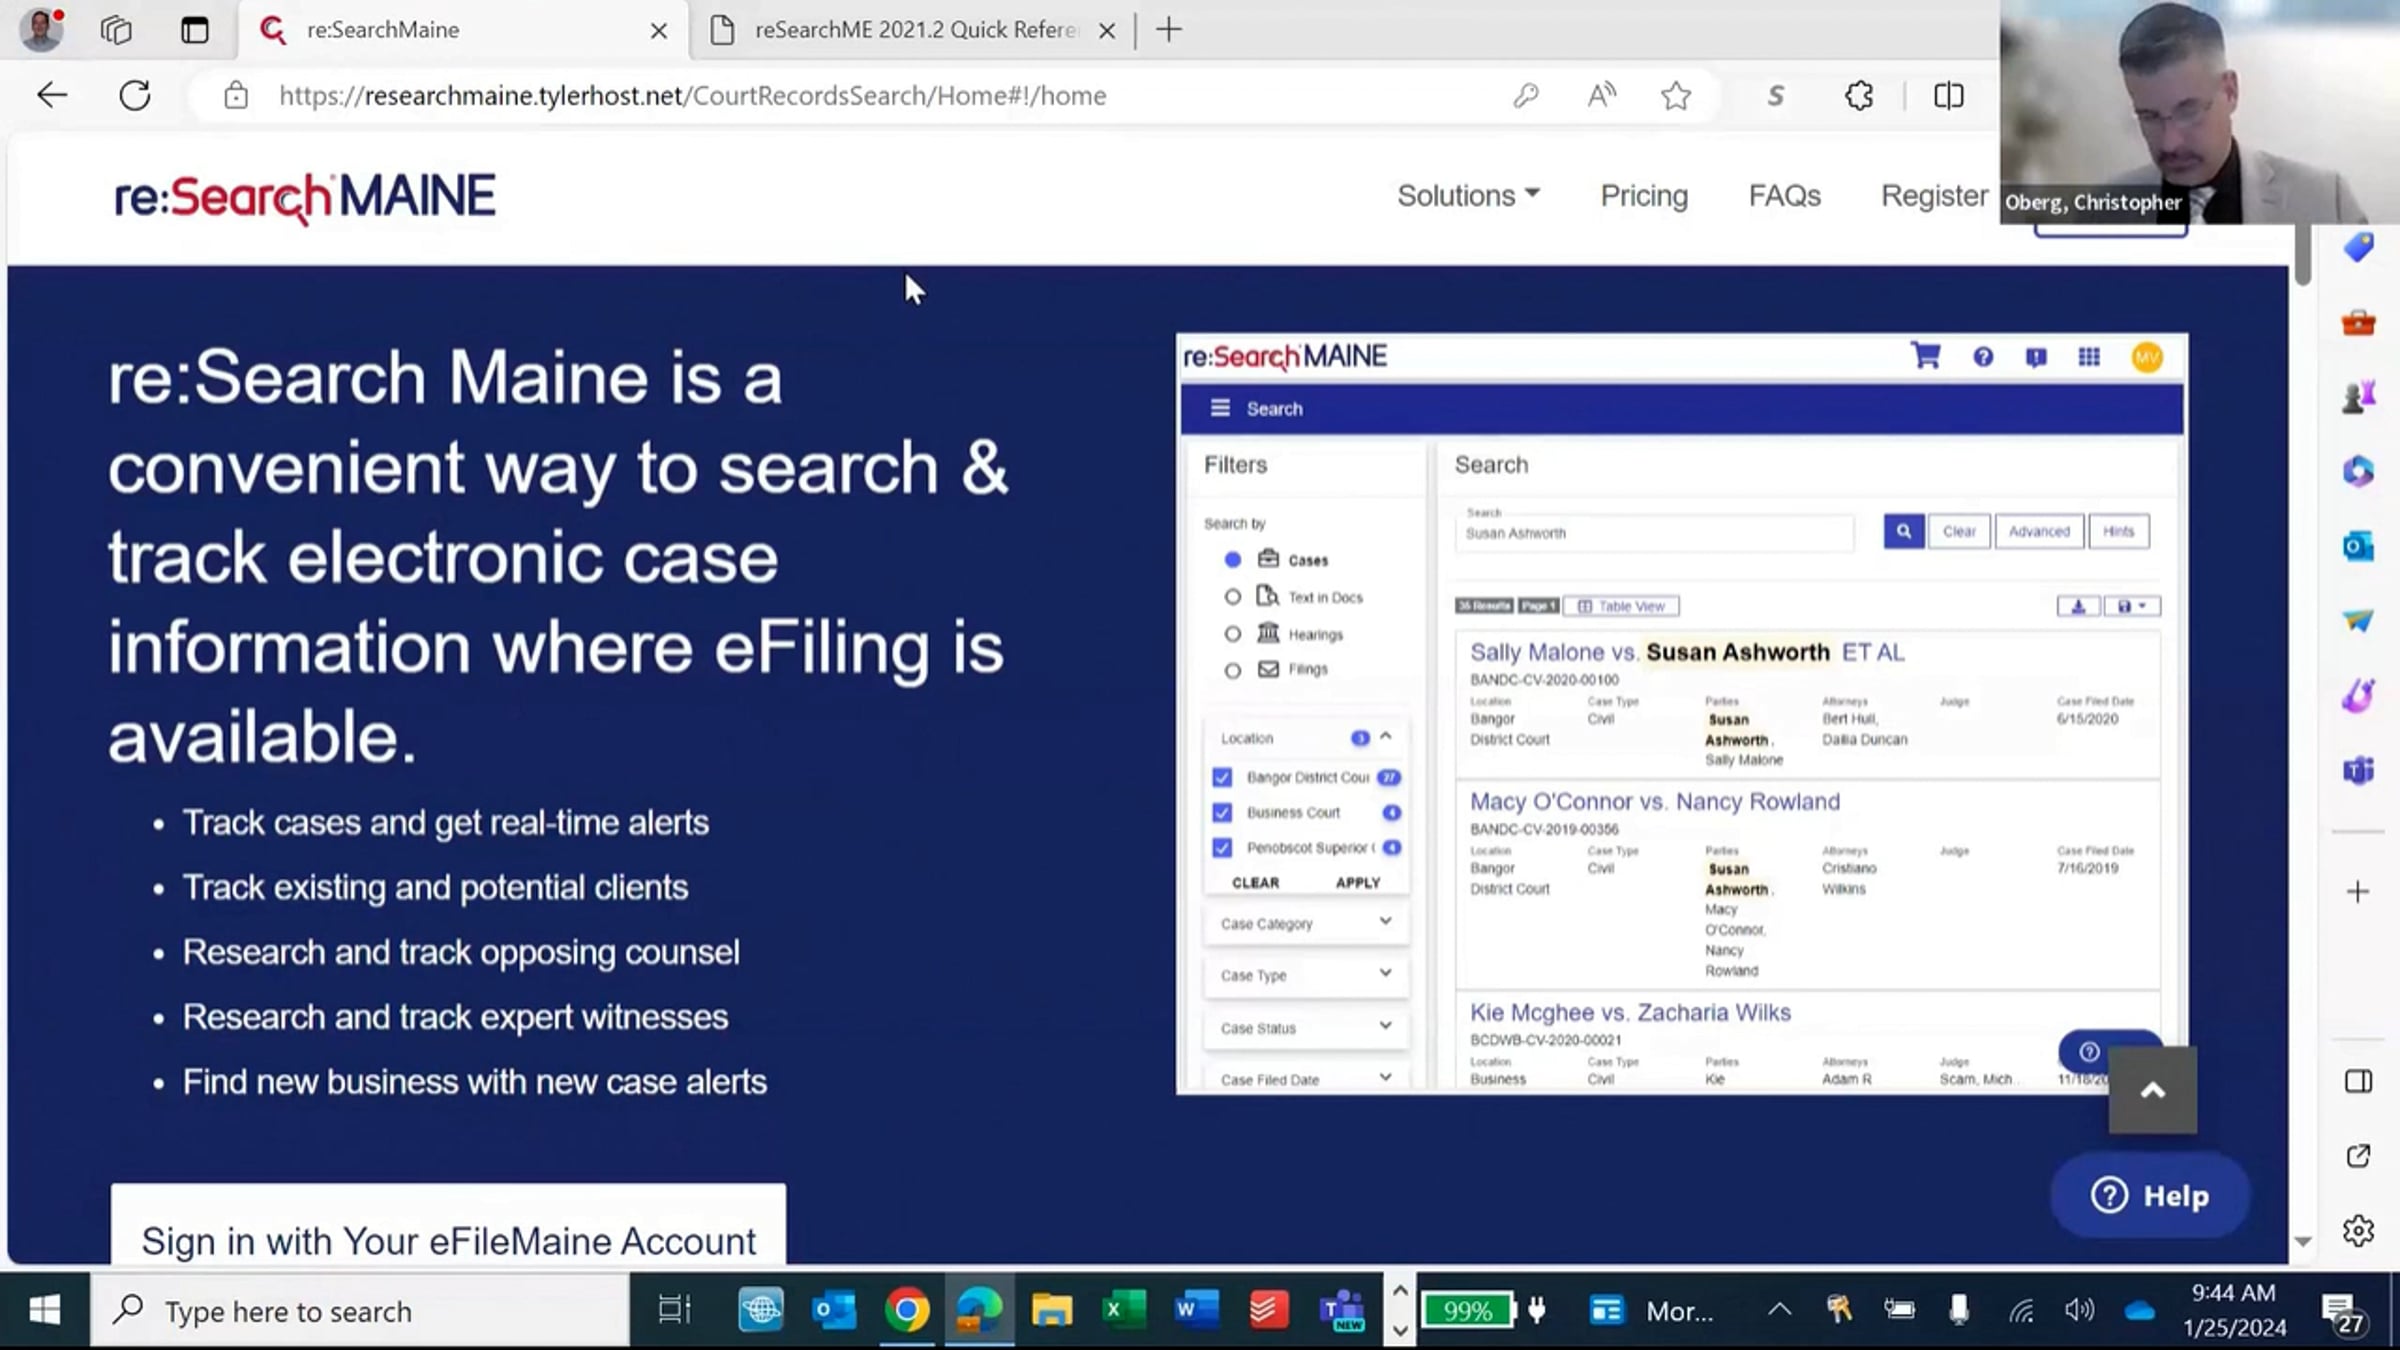Open the Windows Start menu

(44, 1310)
